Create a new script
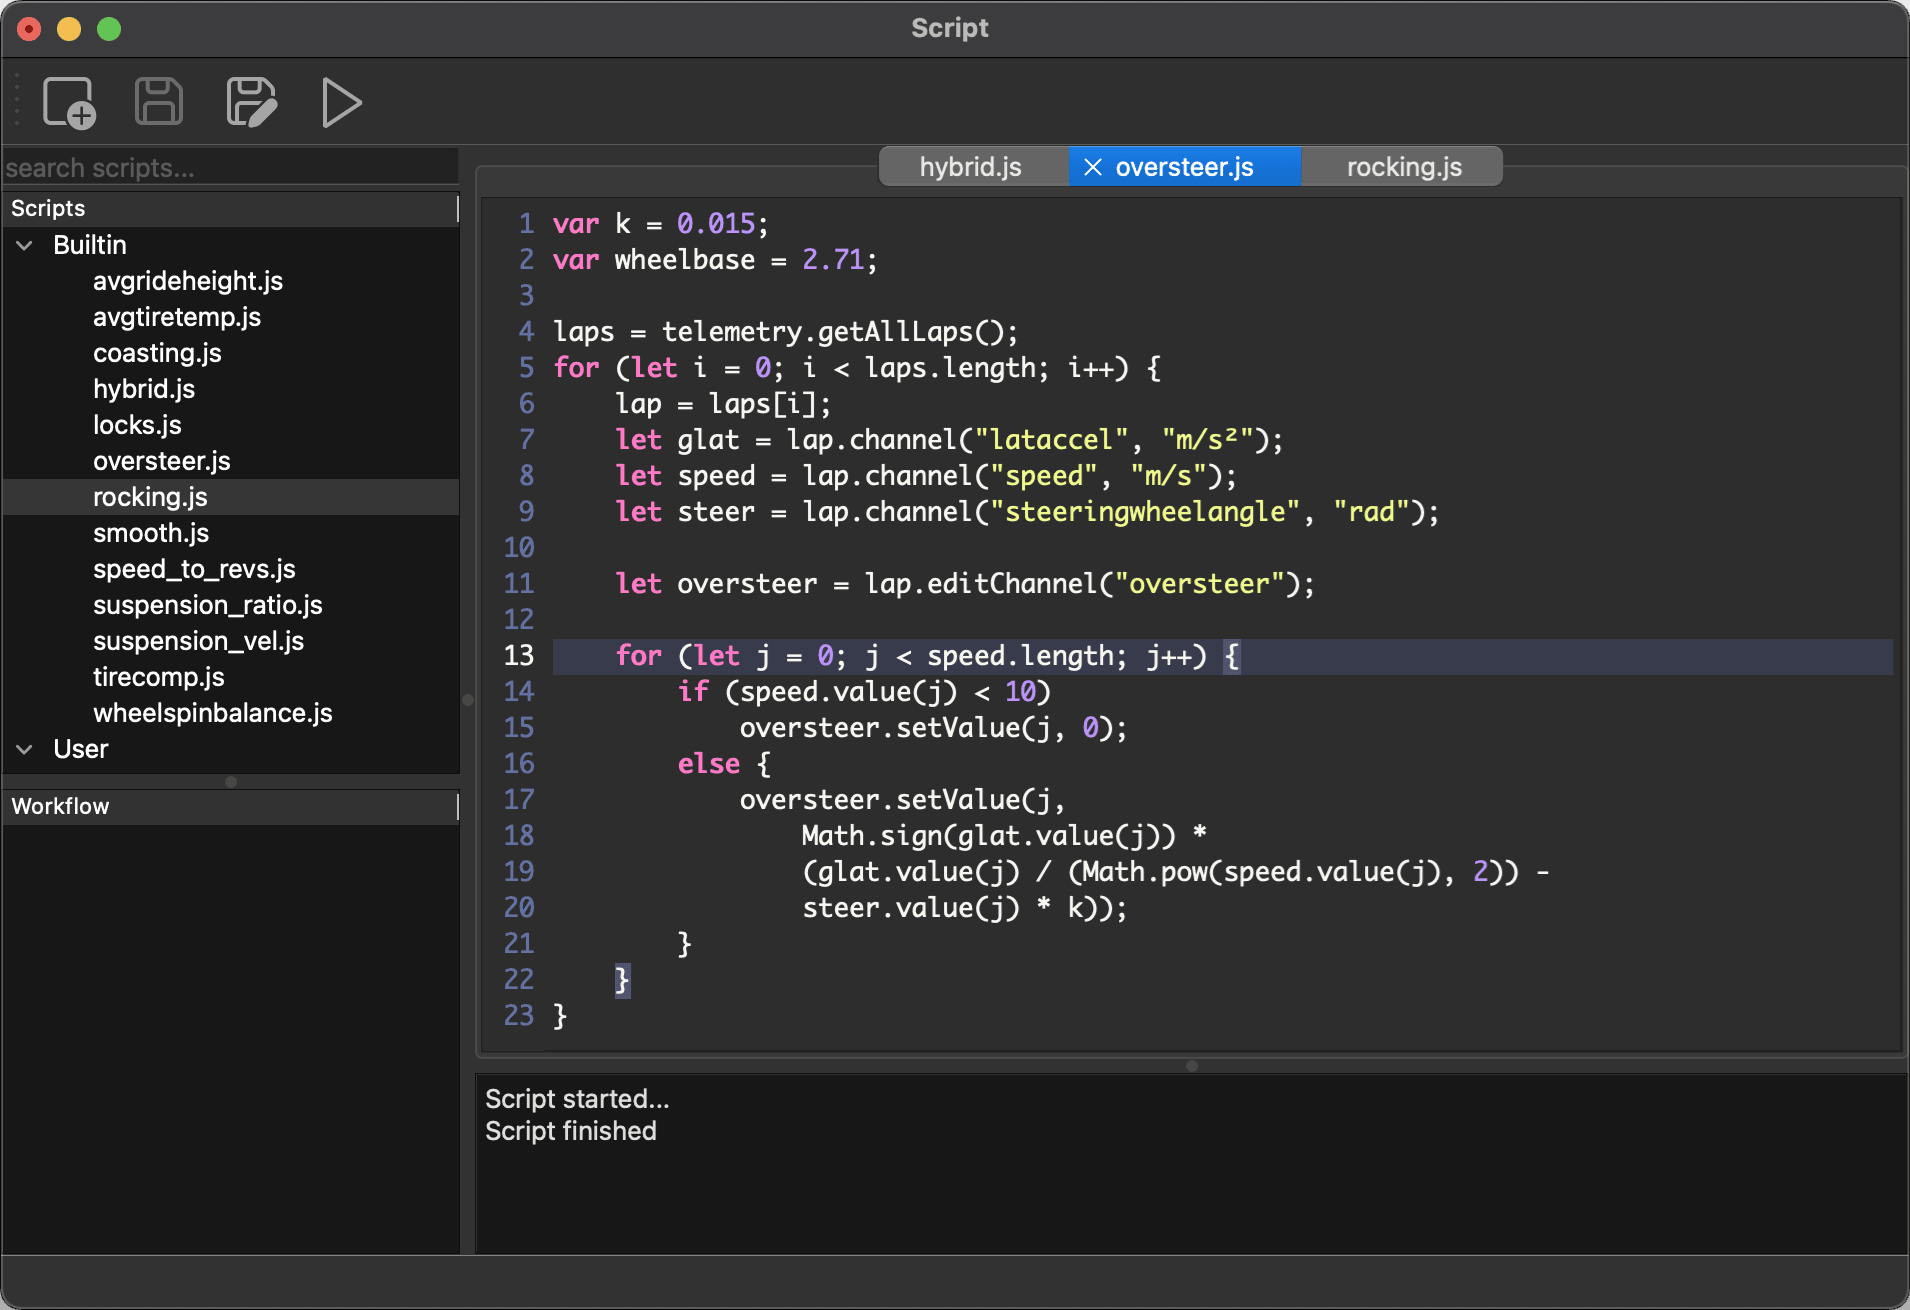The width and height of the screenshot is (1910, 1310). pos(69,103)
